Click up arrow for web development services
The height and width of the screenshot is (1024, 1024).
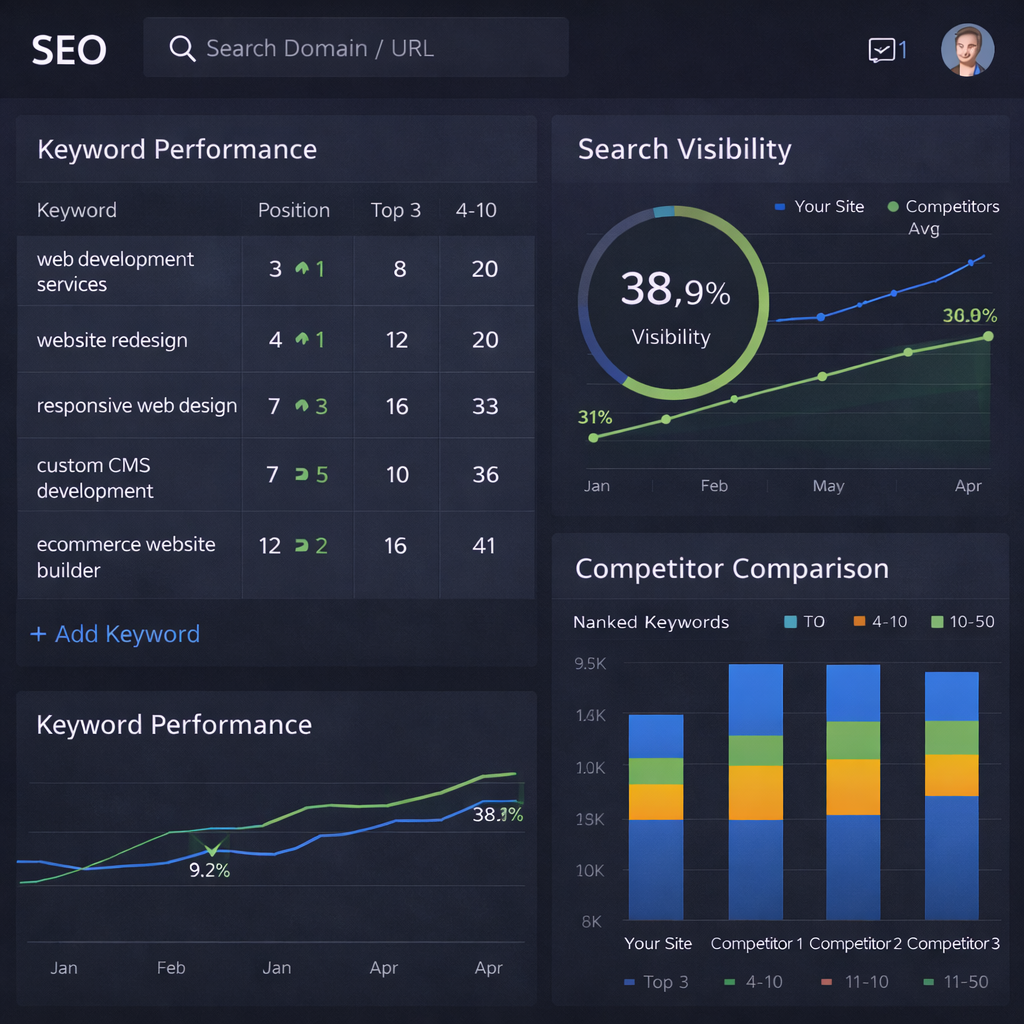(x=303, y=269)
